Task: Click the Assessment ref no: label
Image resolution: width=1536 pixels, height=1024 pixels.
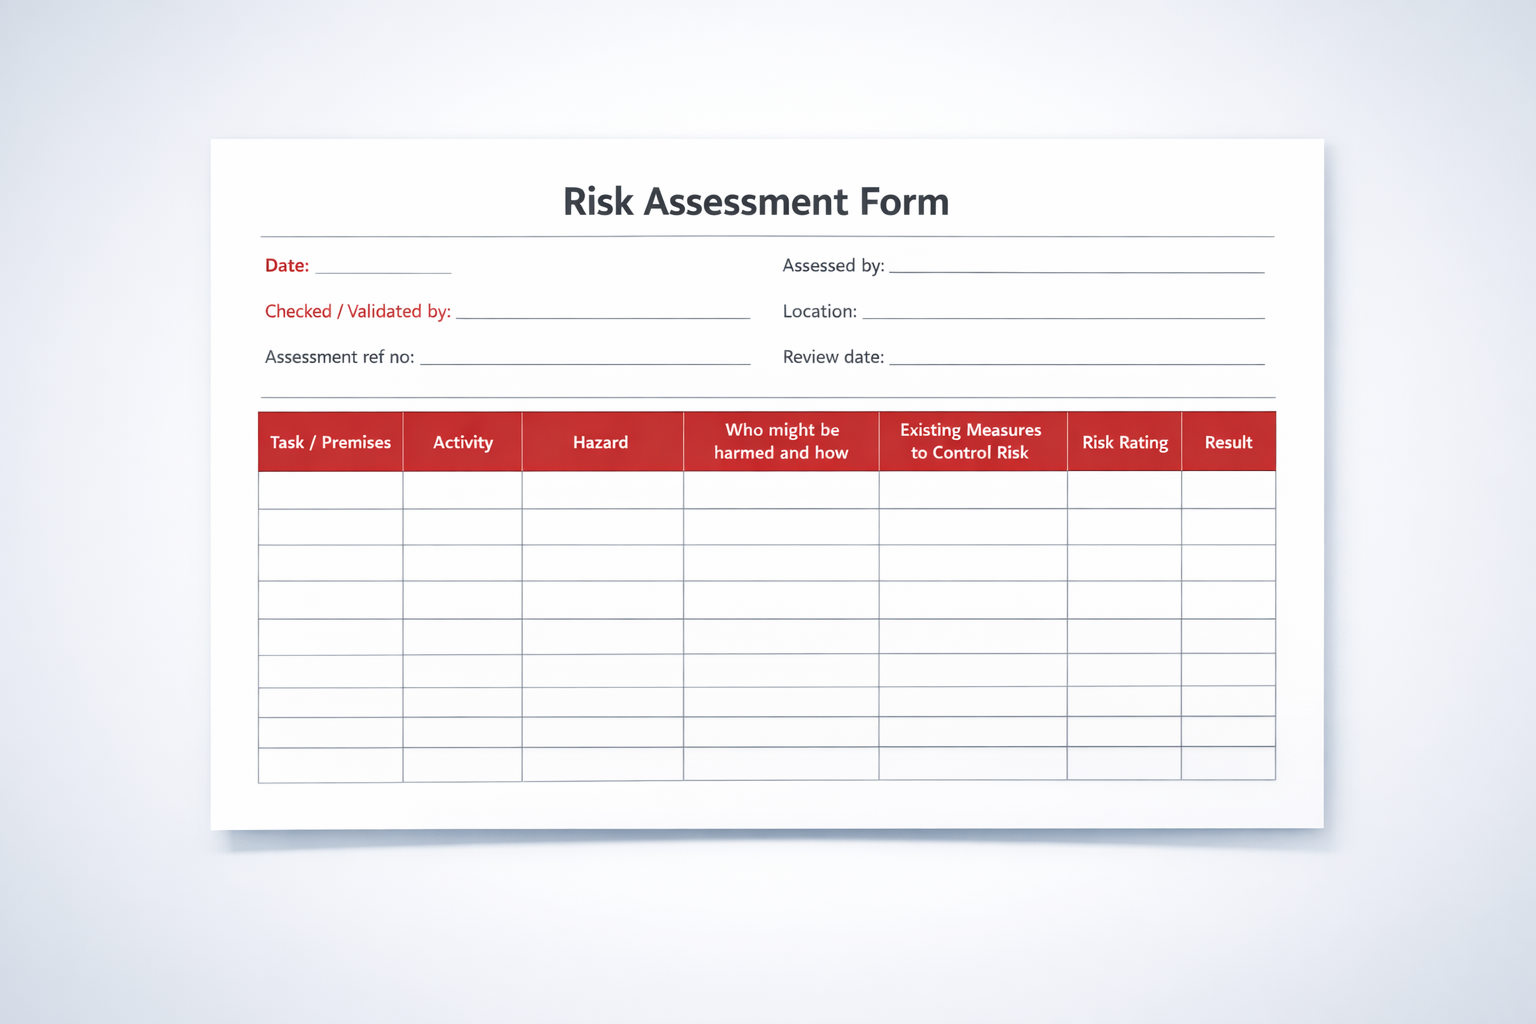Action: (340, 357)
